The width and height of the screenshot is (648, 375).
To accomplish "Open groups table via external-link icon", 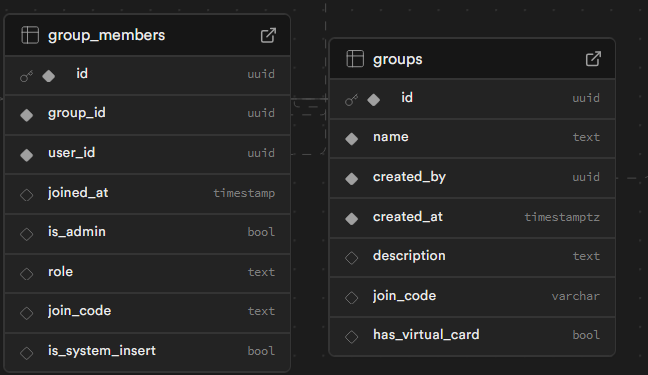I will click(593, 59).
